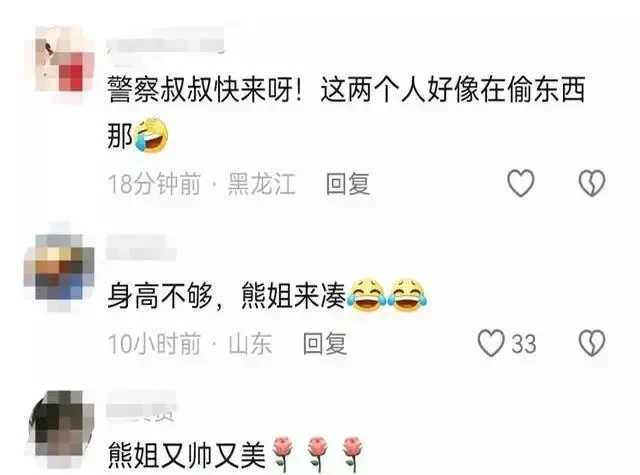Screen dimensions: 640x475
Task: Open the blurred username above 身高不够 comment
Action: tap(141, 247)
